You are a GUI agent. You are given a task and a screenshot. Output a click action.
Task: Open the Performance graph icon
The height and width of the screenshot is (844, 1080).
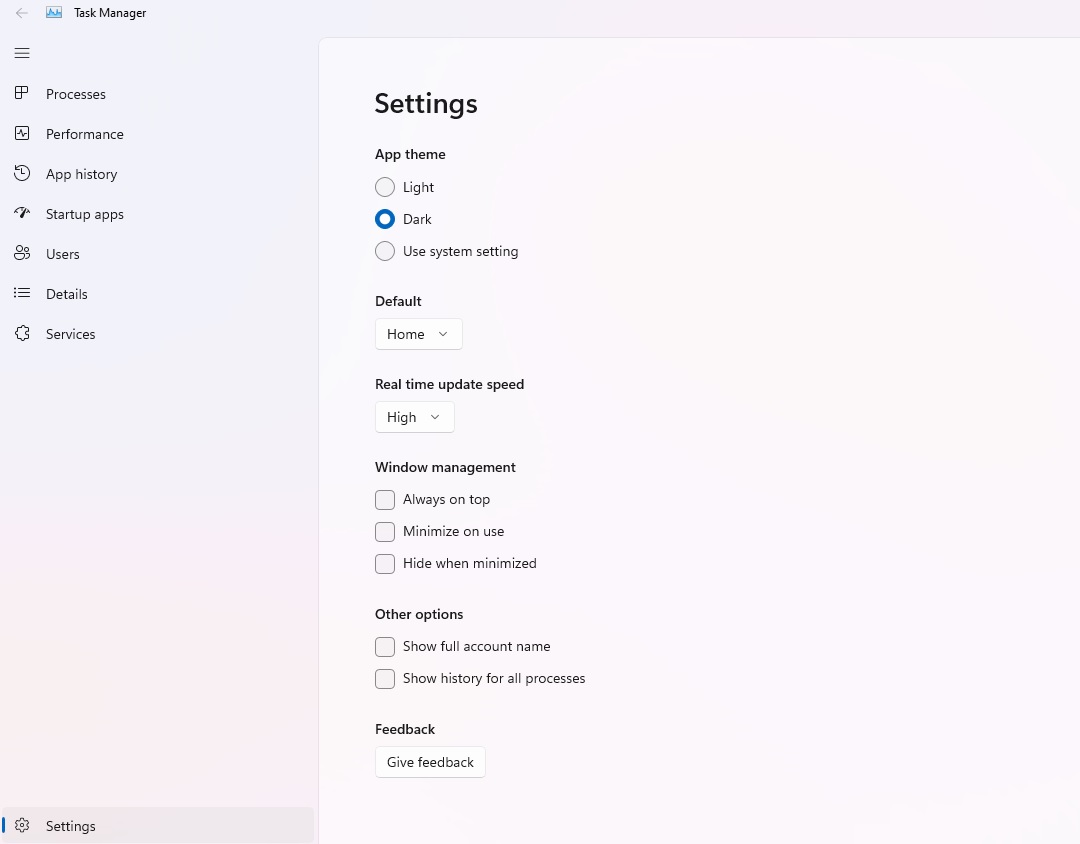coord(22,133)
